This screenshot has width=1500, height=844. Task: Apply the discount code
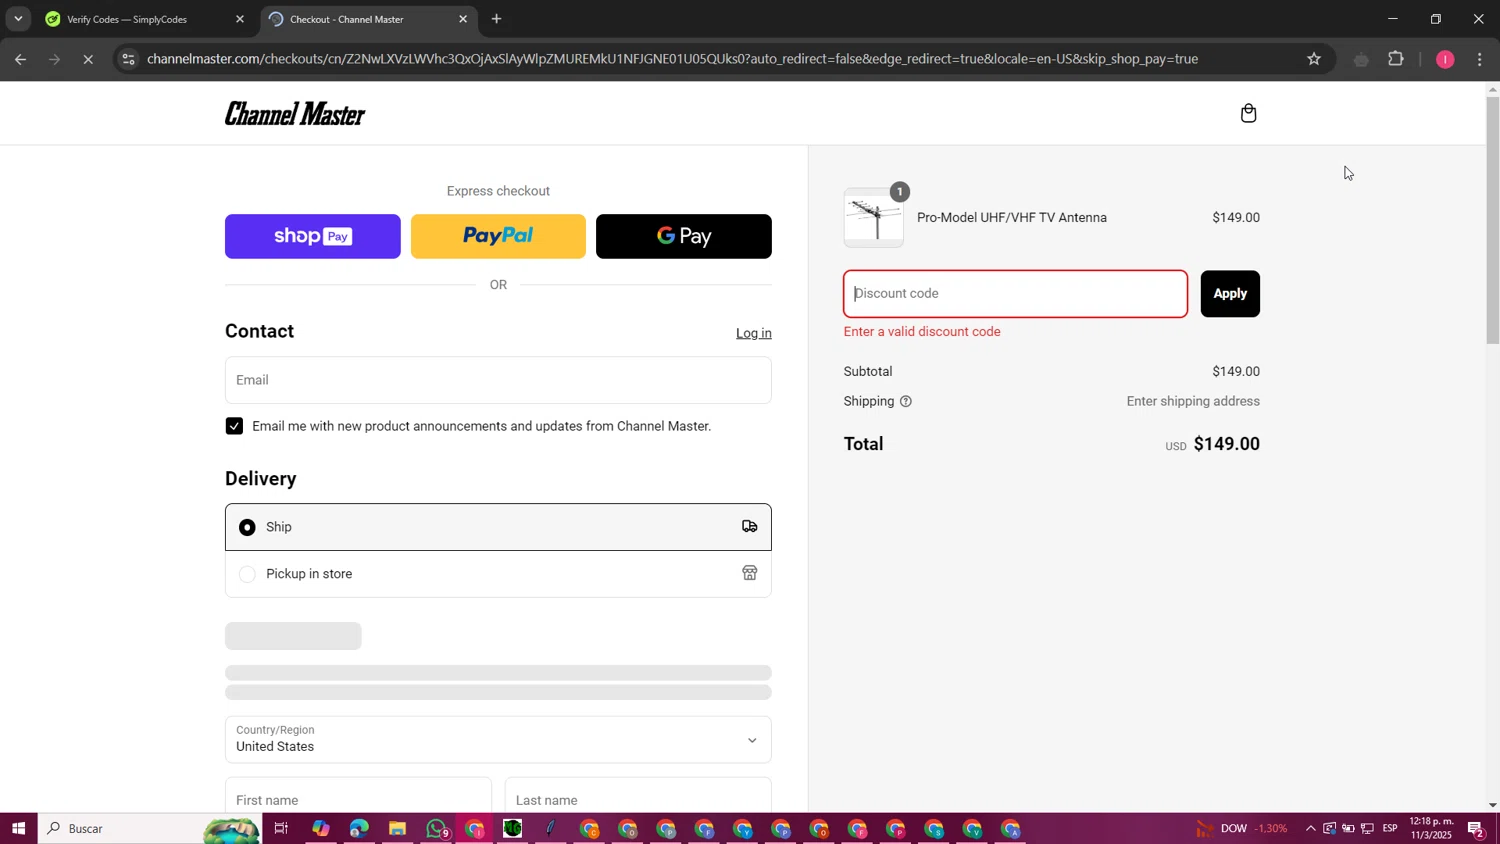1230,294
